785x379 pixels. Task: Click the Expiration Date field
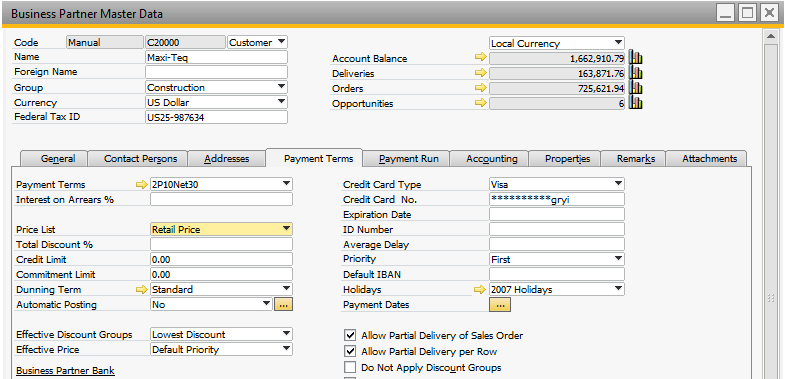pos(557,214)
